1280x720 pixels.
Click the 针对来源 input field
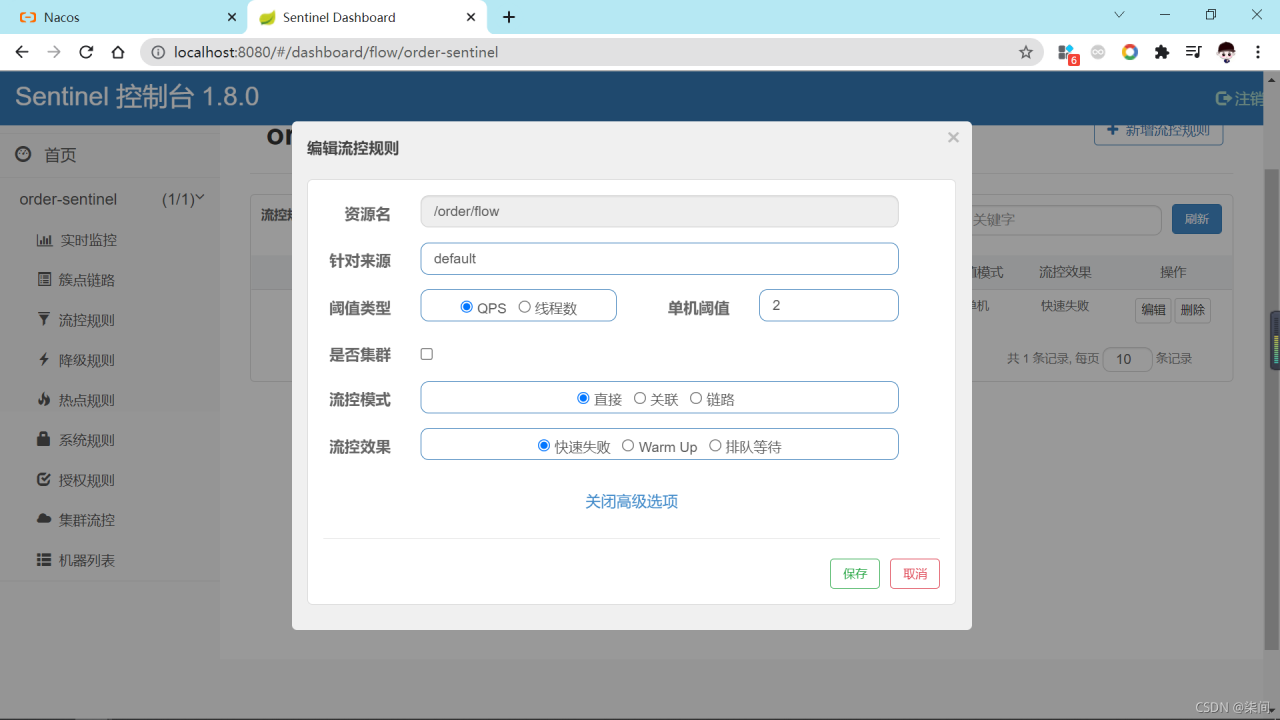click(659, 258)
